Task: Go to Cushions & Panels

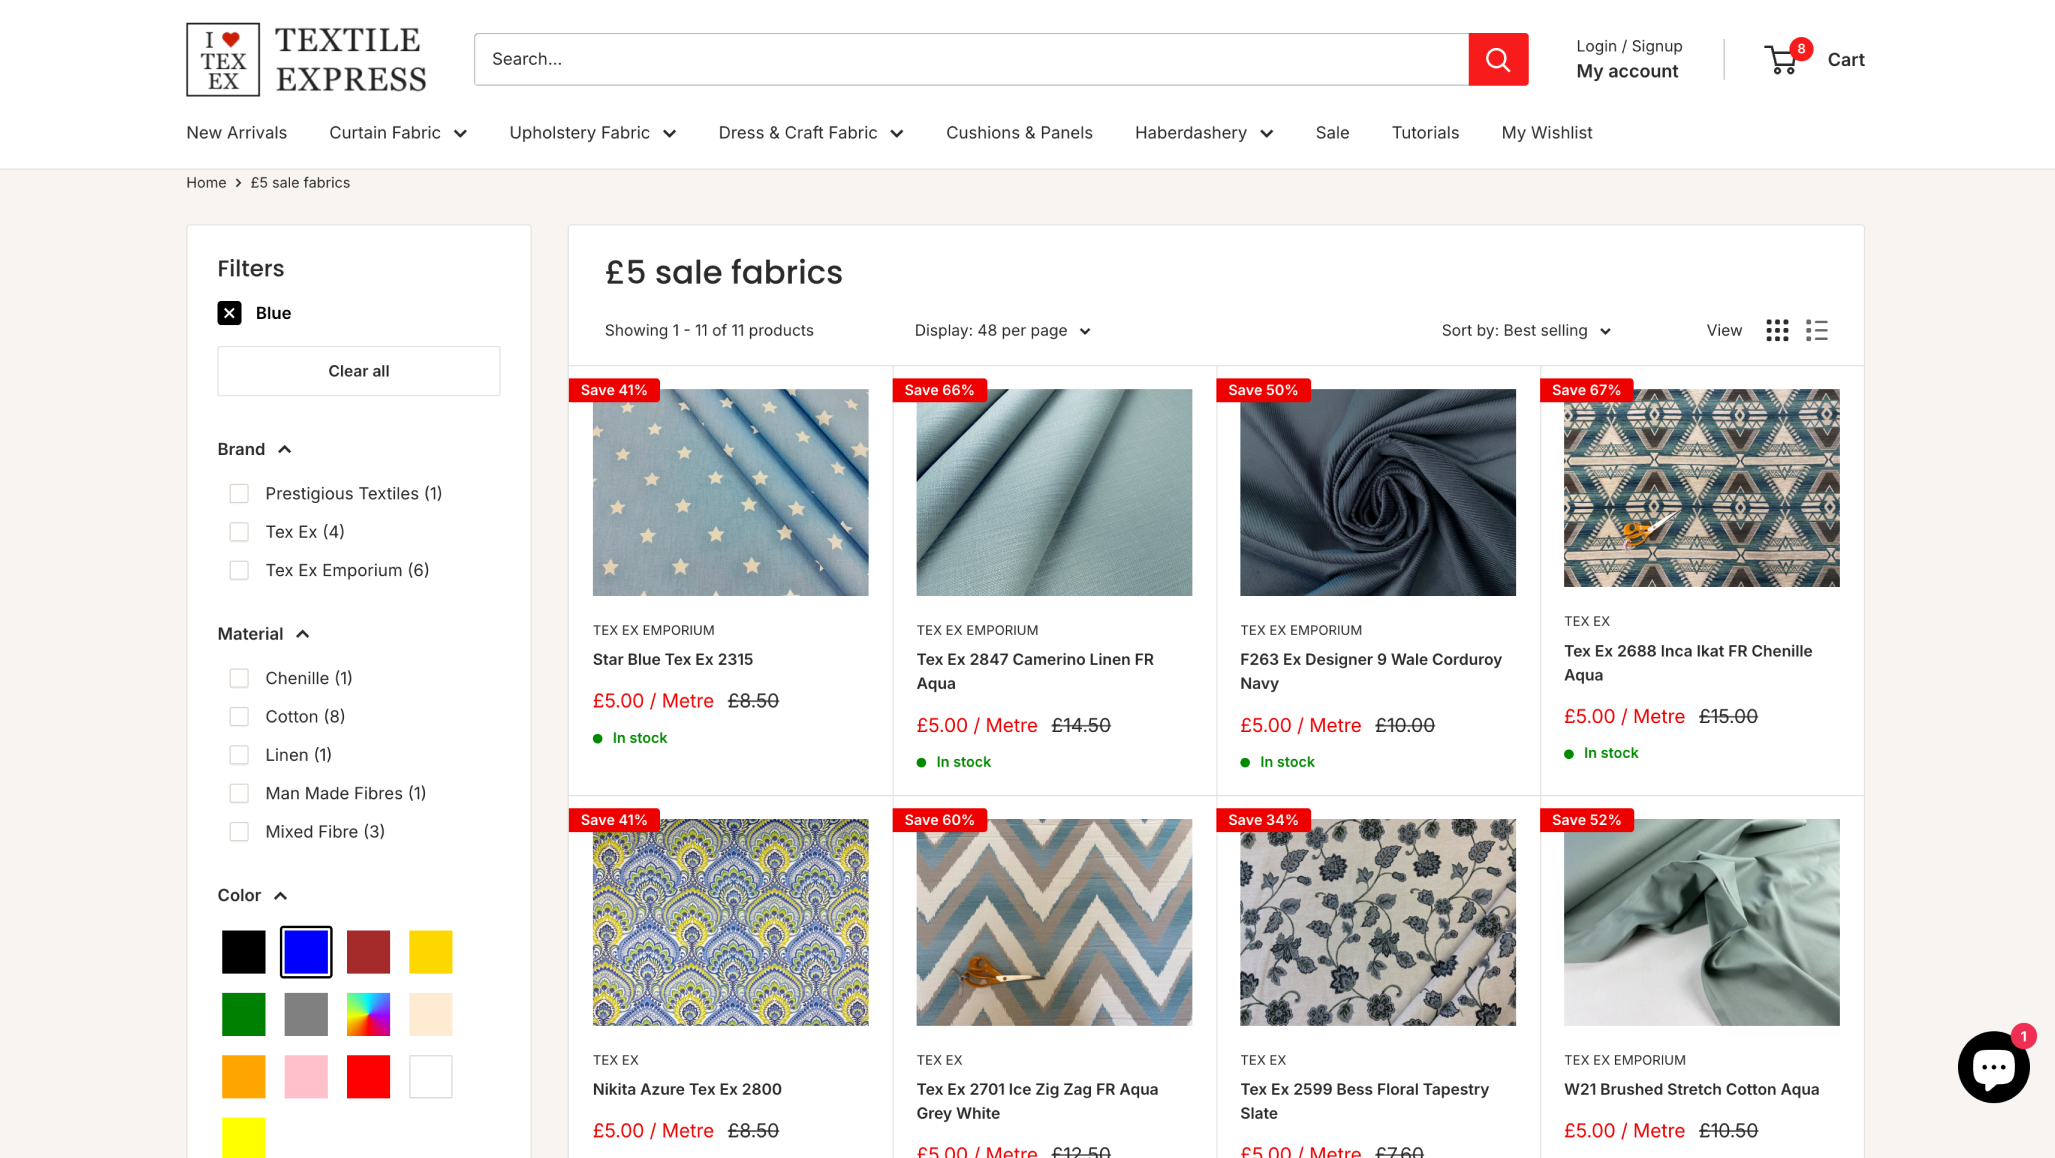Action: point(1019,133)
